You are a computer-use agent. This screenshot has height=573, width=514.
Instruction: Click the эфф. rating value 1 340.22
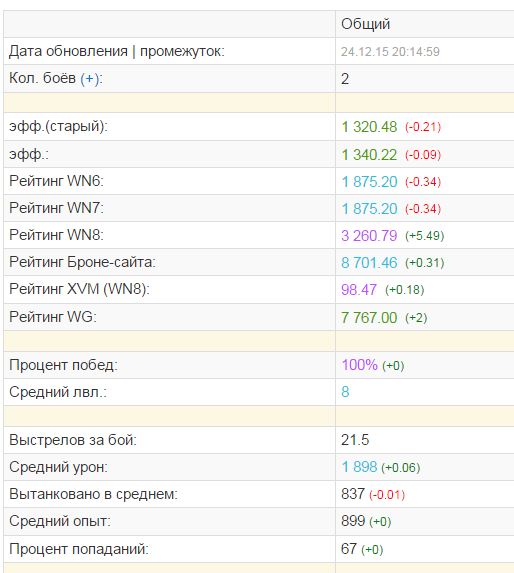tap(369, 155)
